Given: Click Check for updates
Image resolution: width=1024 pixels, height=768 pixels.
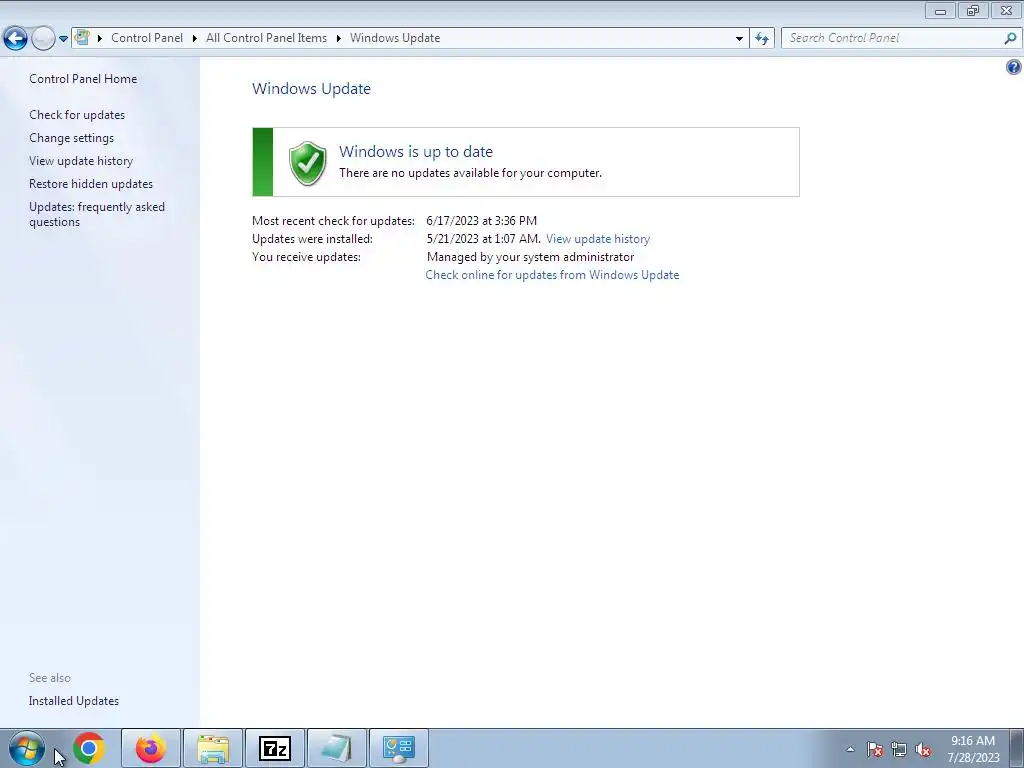Looking at the screenshot, I should pyautogui.click(x=77, y=115).
